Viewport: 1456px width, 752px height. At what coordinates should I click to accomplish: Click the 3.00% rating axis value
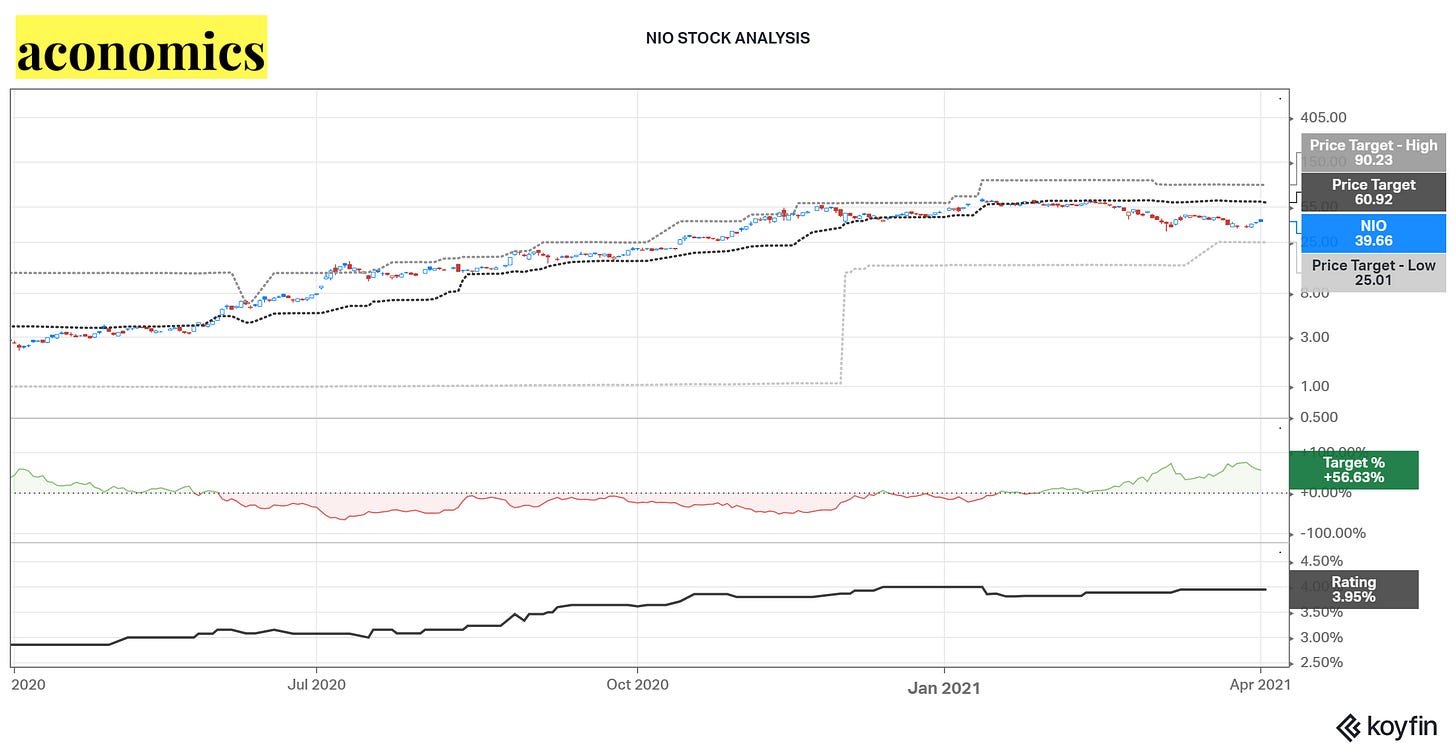(x=1321, y=638)
